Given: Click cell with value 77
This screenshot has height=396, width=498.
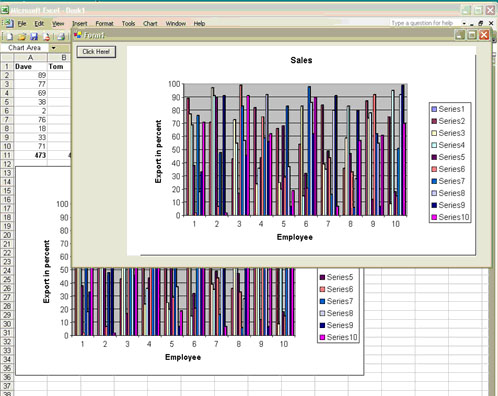Looking at the screenshot, I should [x=30, y=84].
